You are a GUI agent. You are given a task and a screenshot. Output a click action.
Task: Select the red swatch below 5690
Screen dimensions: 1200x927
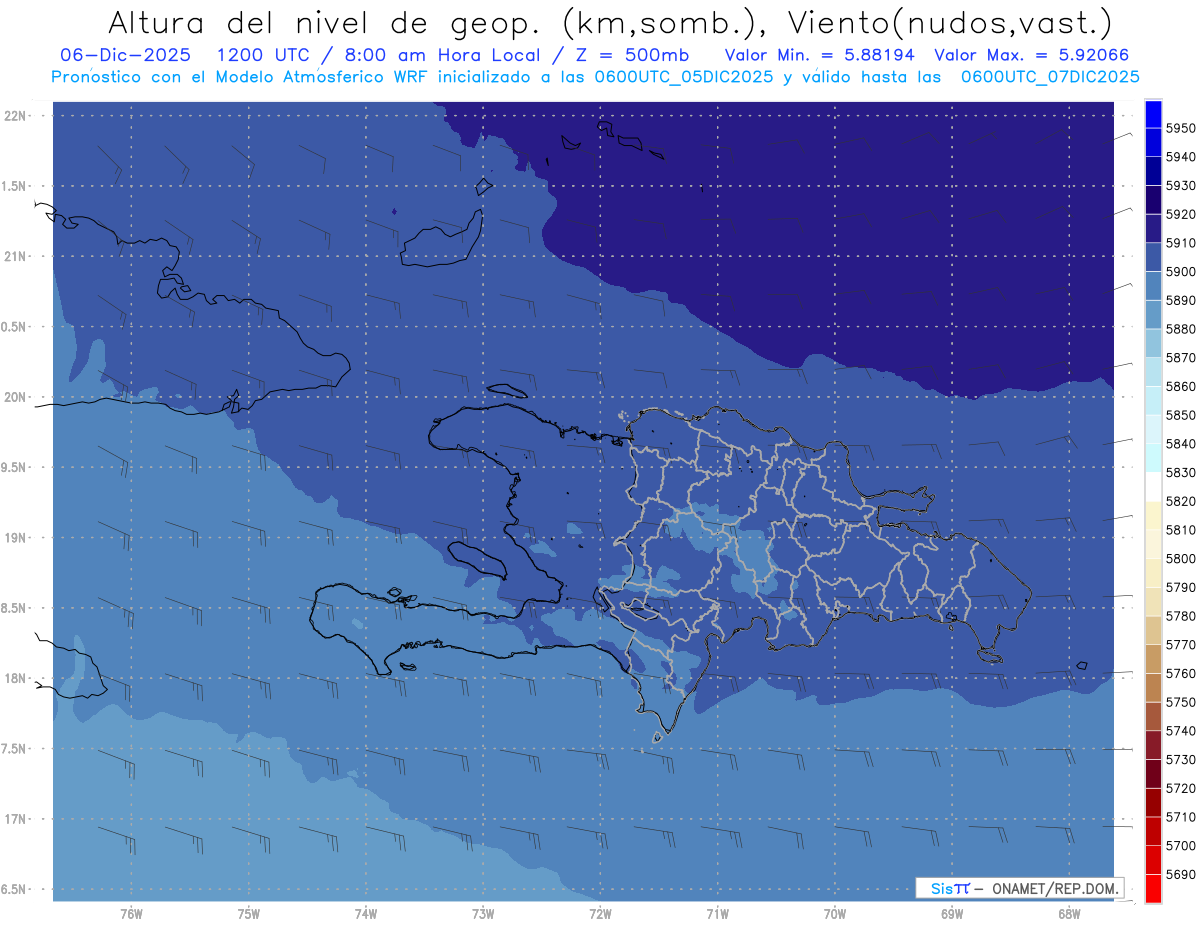(1152, 888)
